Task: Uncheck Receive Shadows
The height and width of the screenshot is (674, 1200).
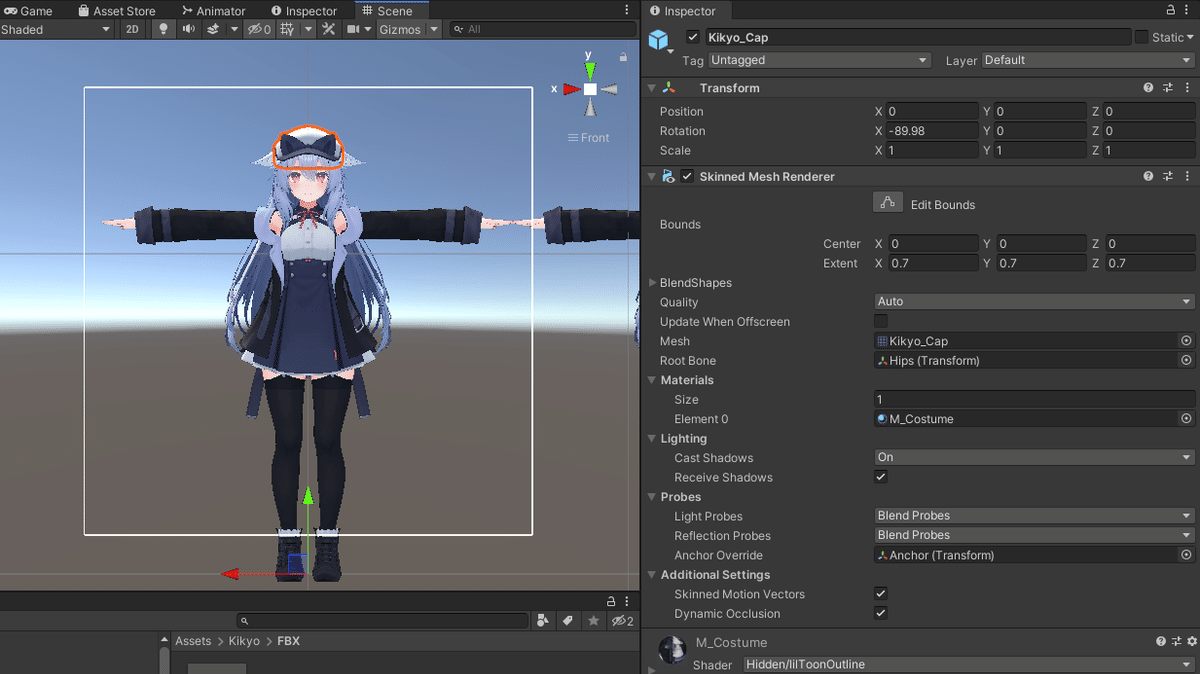Action: [881, 477]
